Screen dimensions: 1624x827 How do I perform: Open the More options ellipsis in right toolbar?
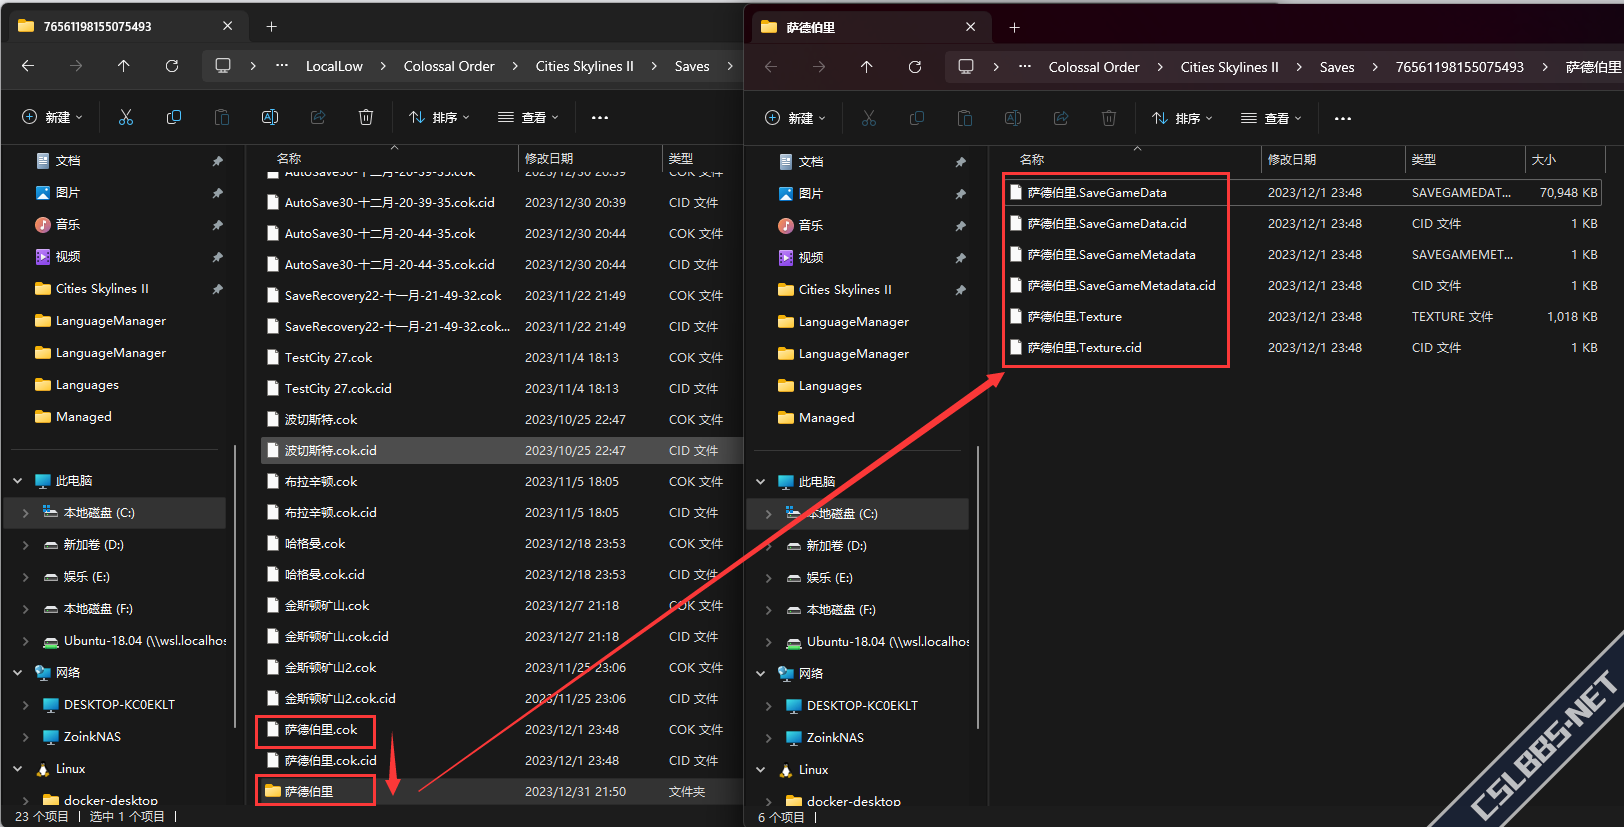(1343, 118)
